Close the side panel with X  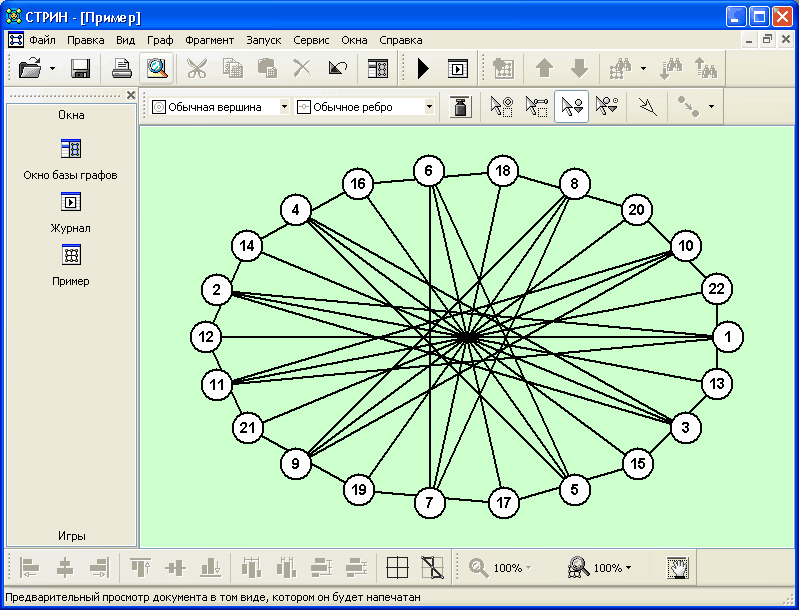coord(131,95)
